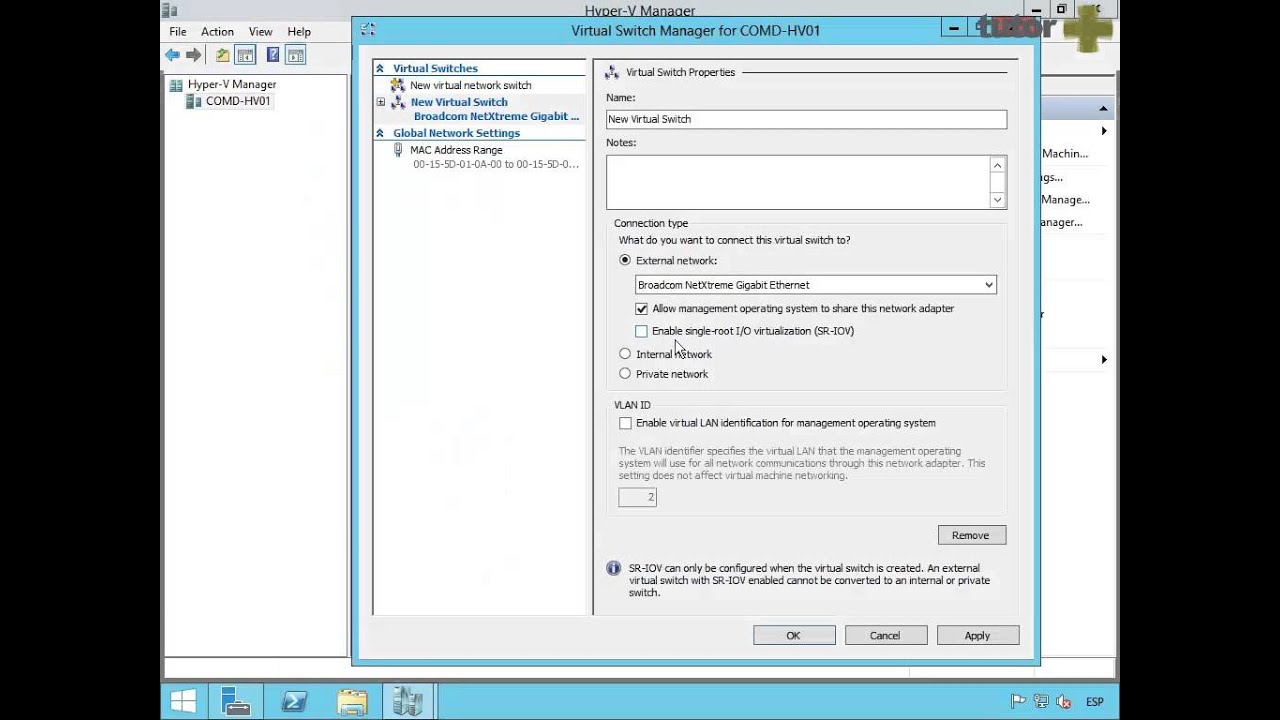
Task: Click Hyper-V Manager taskbar icon
Action: (x=407, y=701)
